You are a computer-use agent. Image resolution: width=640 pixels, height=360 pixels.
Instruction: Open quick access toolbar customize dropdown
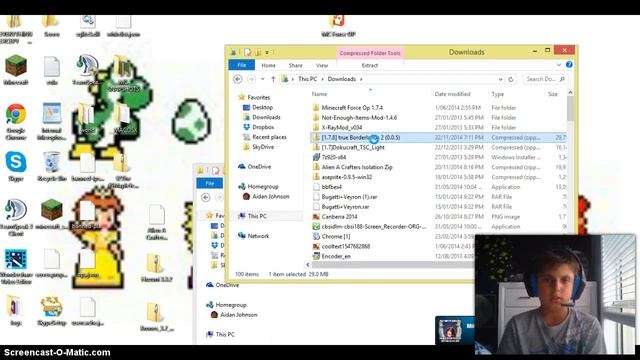pyautogui.click(x=267, y=52)
